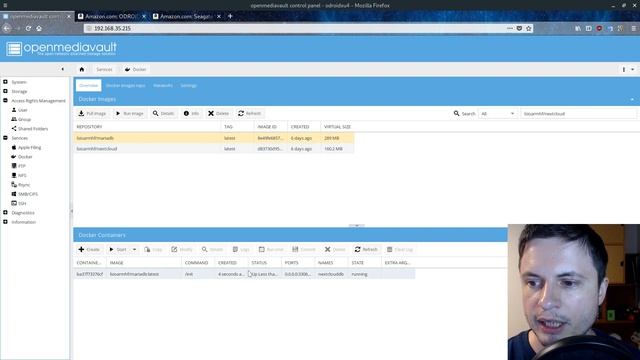
Task: Expand the Diagnostics tree node
Action: pyautogui.click(x=5, y=213)
